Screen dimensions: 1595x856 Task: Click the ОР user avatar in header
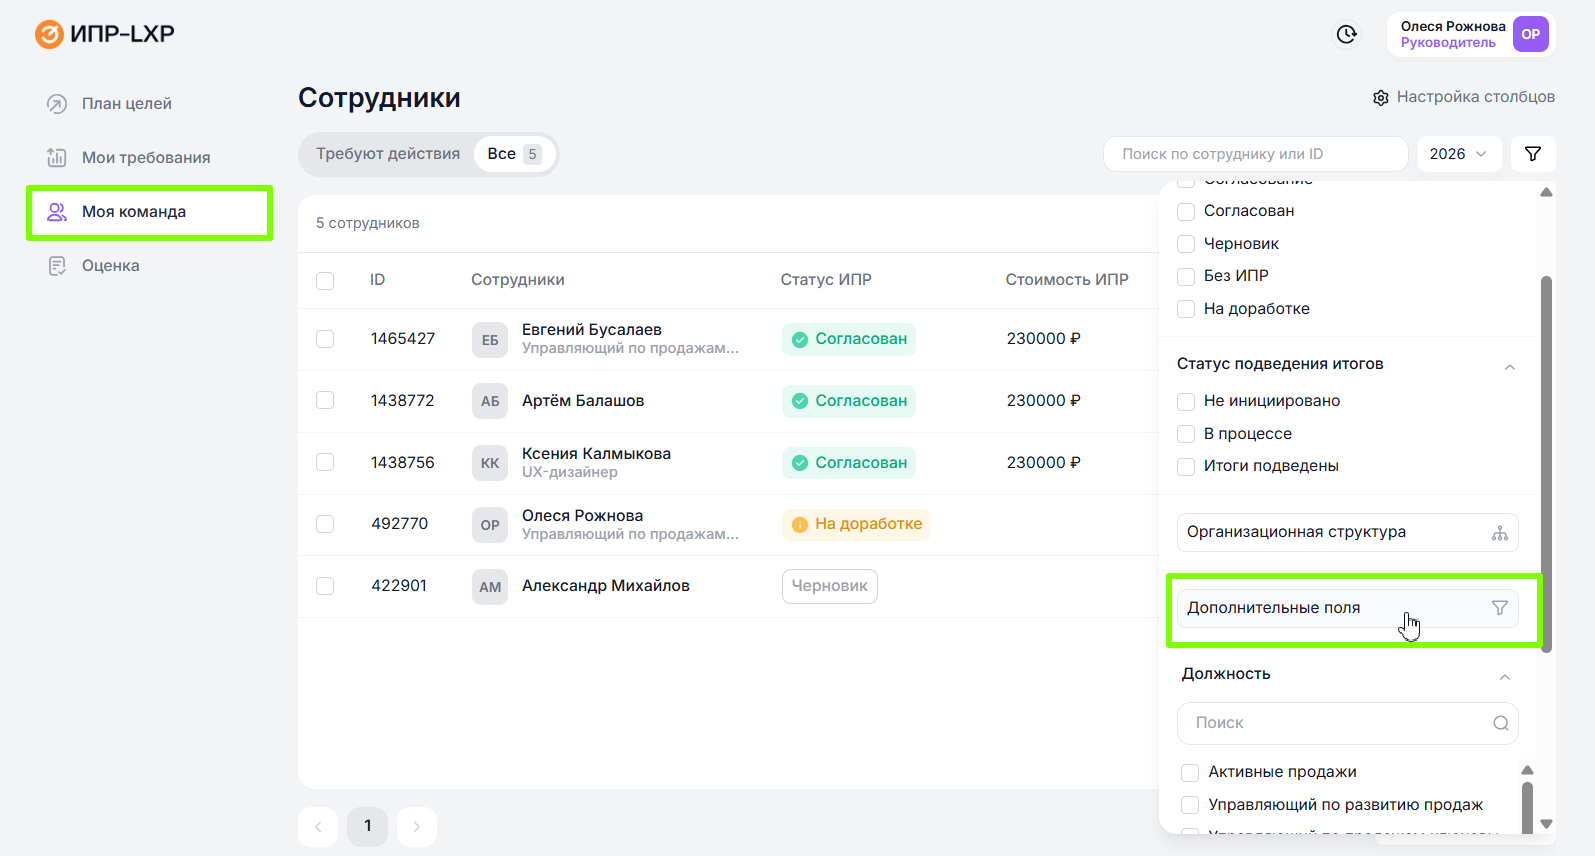1530,34
